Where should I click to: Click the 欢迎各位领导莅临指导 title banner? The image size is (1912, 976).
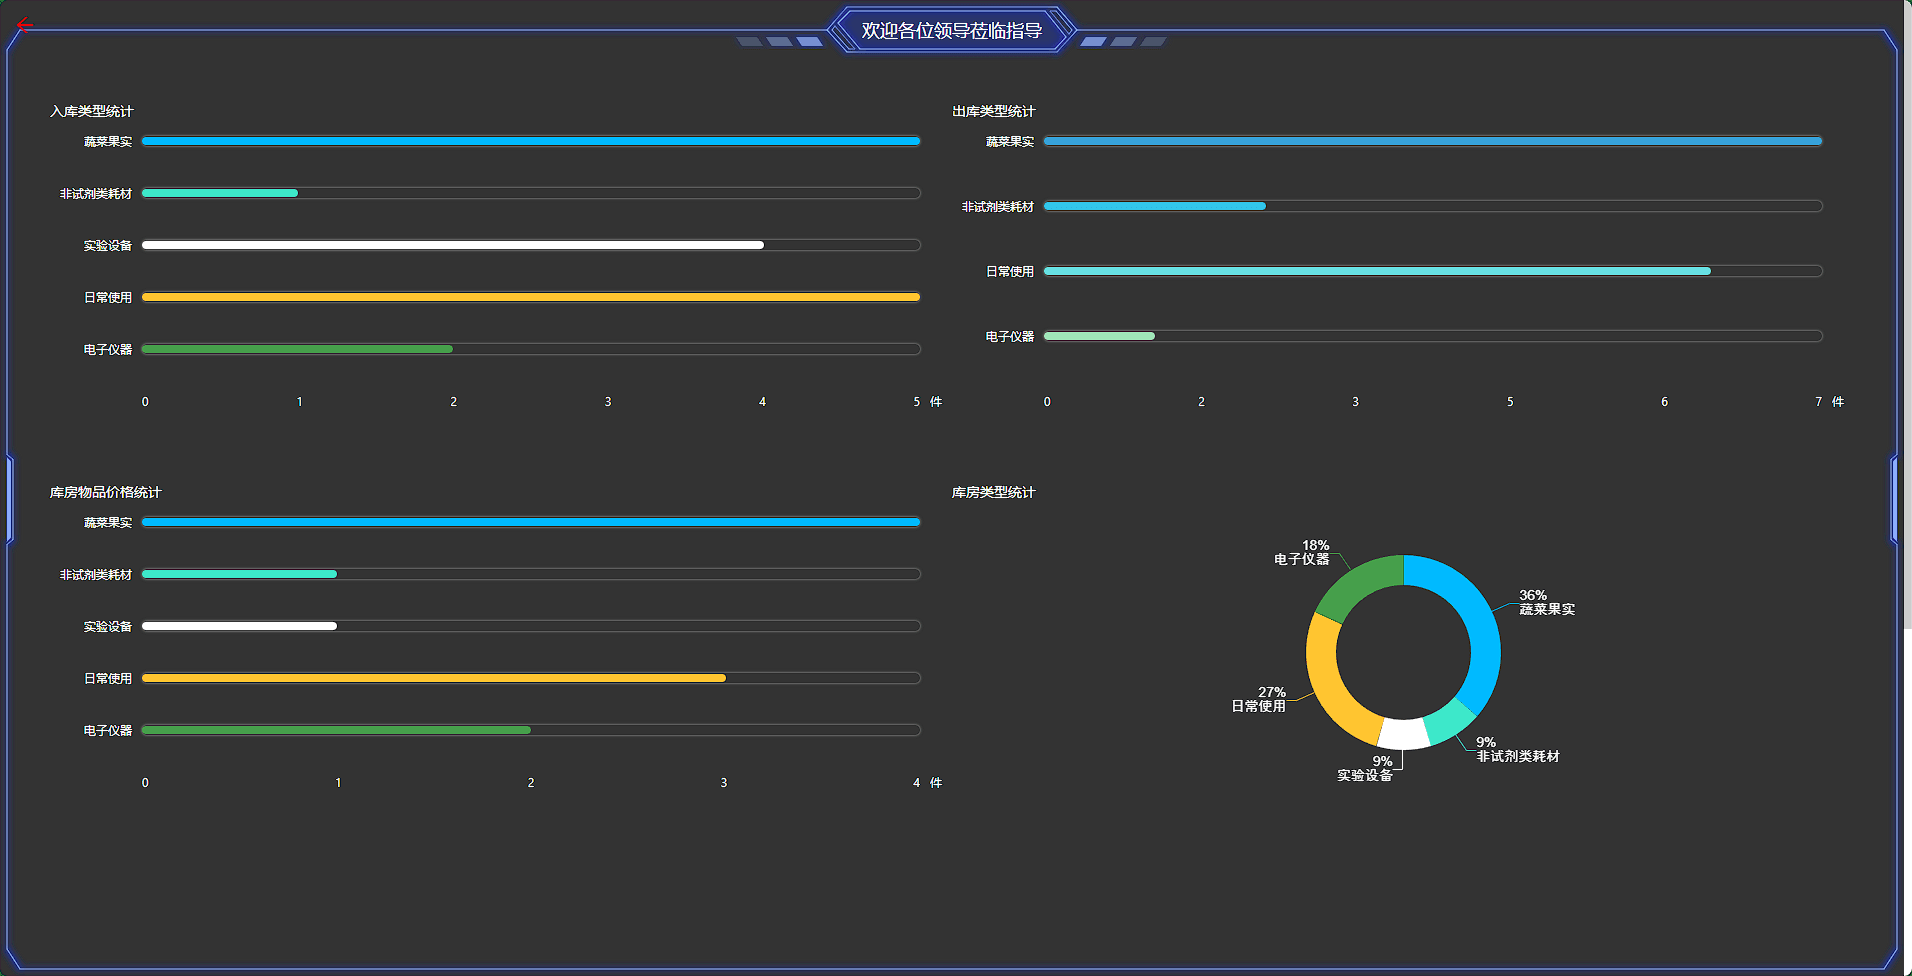tap(952, 30)
